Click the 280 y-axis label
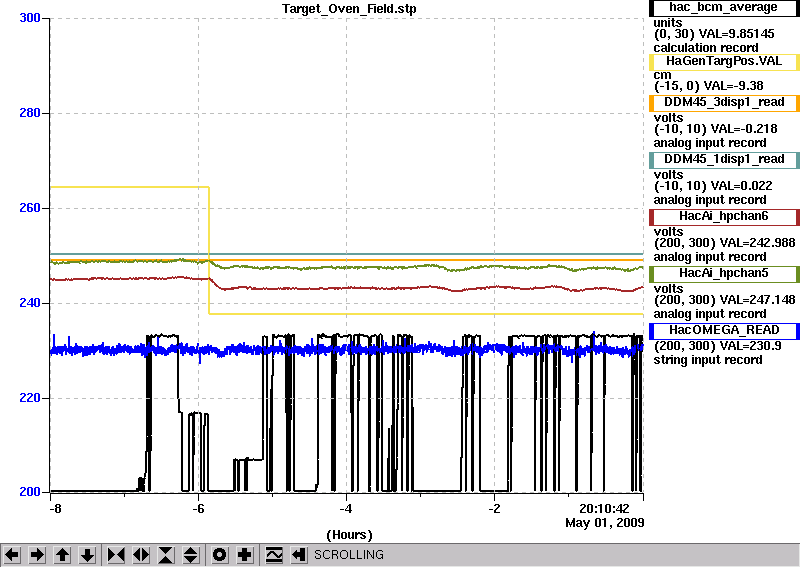This screenshot has width=800, height=567. 30,113
